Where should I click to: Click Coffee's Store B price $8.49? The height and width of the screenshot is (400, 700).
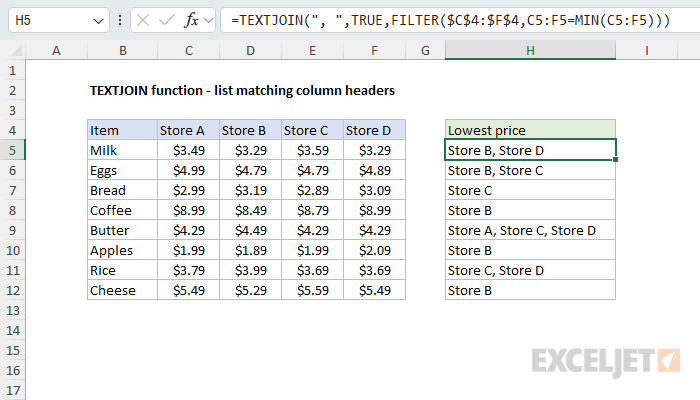tap(250, 210)
